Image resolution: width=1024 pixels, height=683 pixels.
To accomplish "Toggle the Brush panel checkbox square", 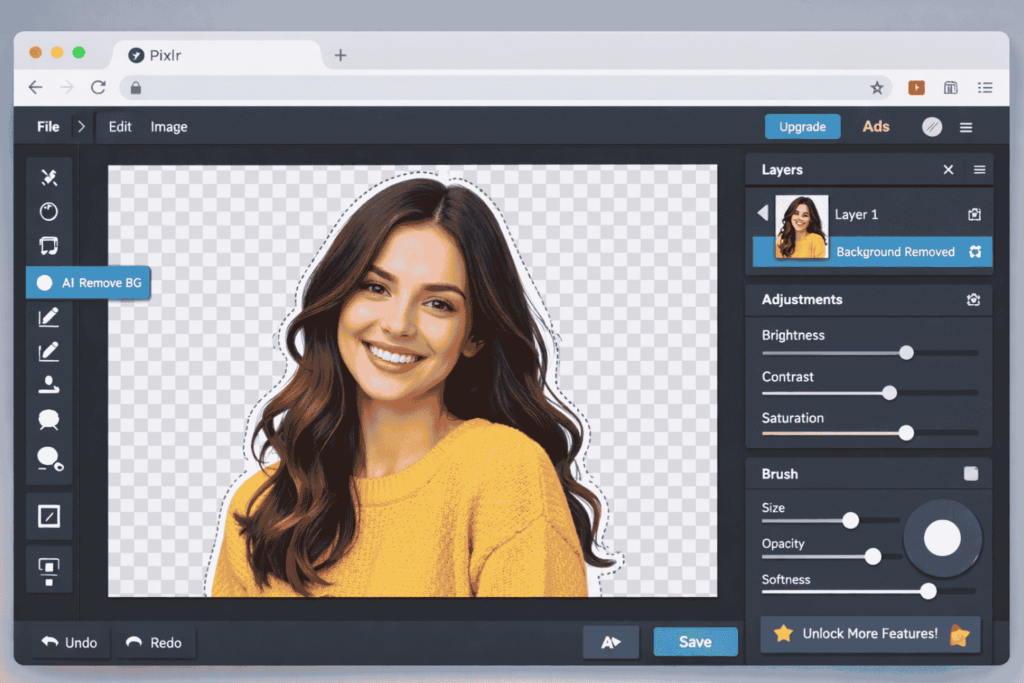I will (x=970, y=474).
